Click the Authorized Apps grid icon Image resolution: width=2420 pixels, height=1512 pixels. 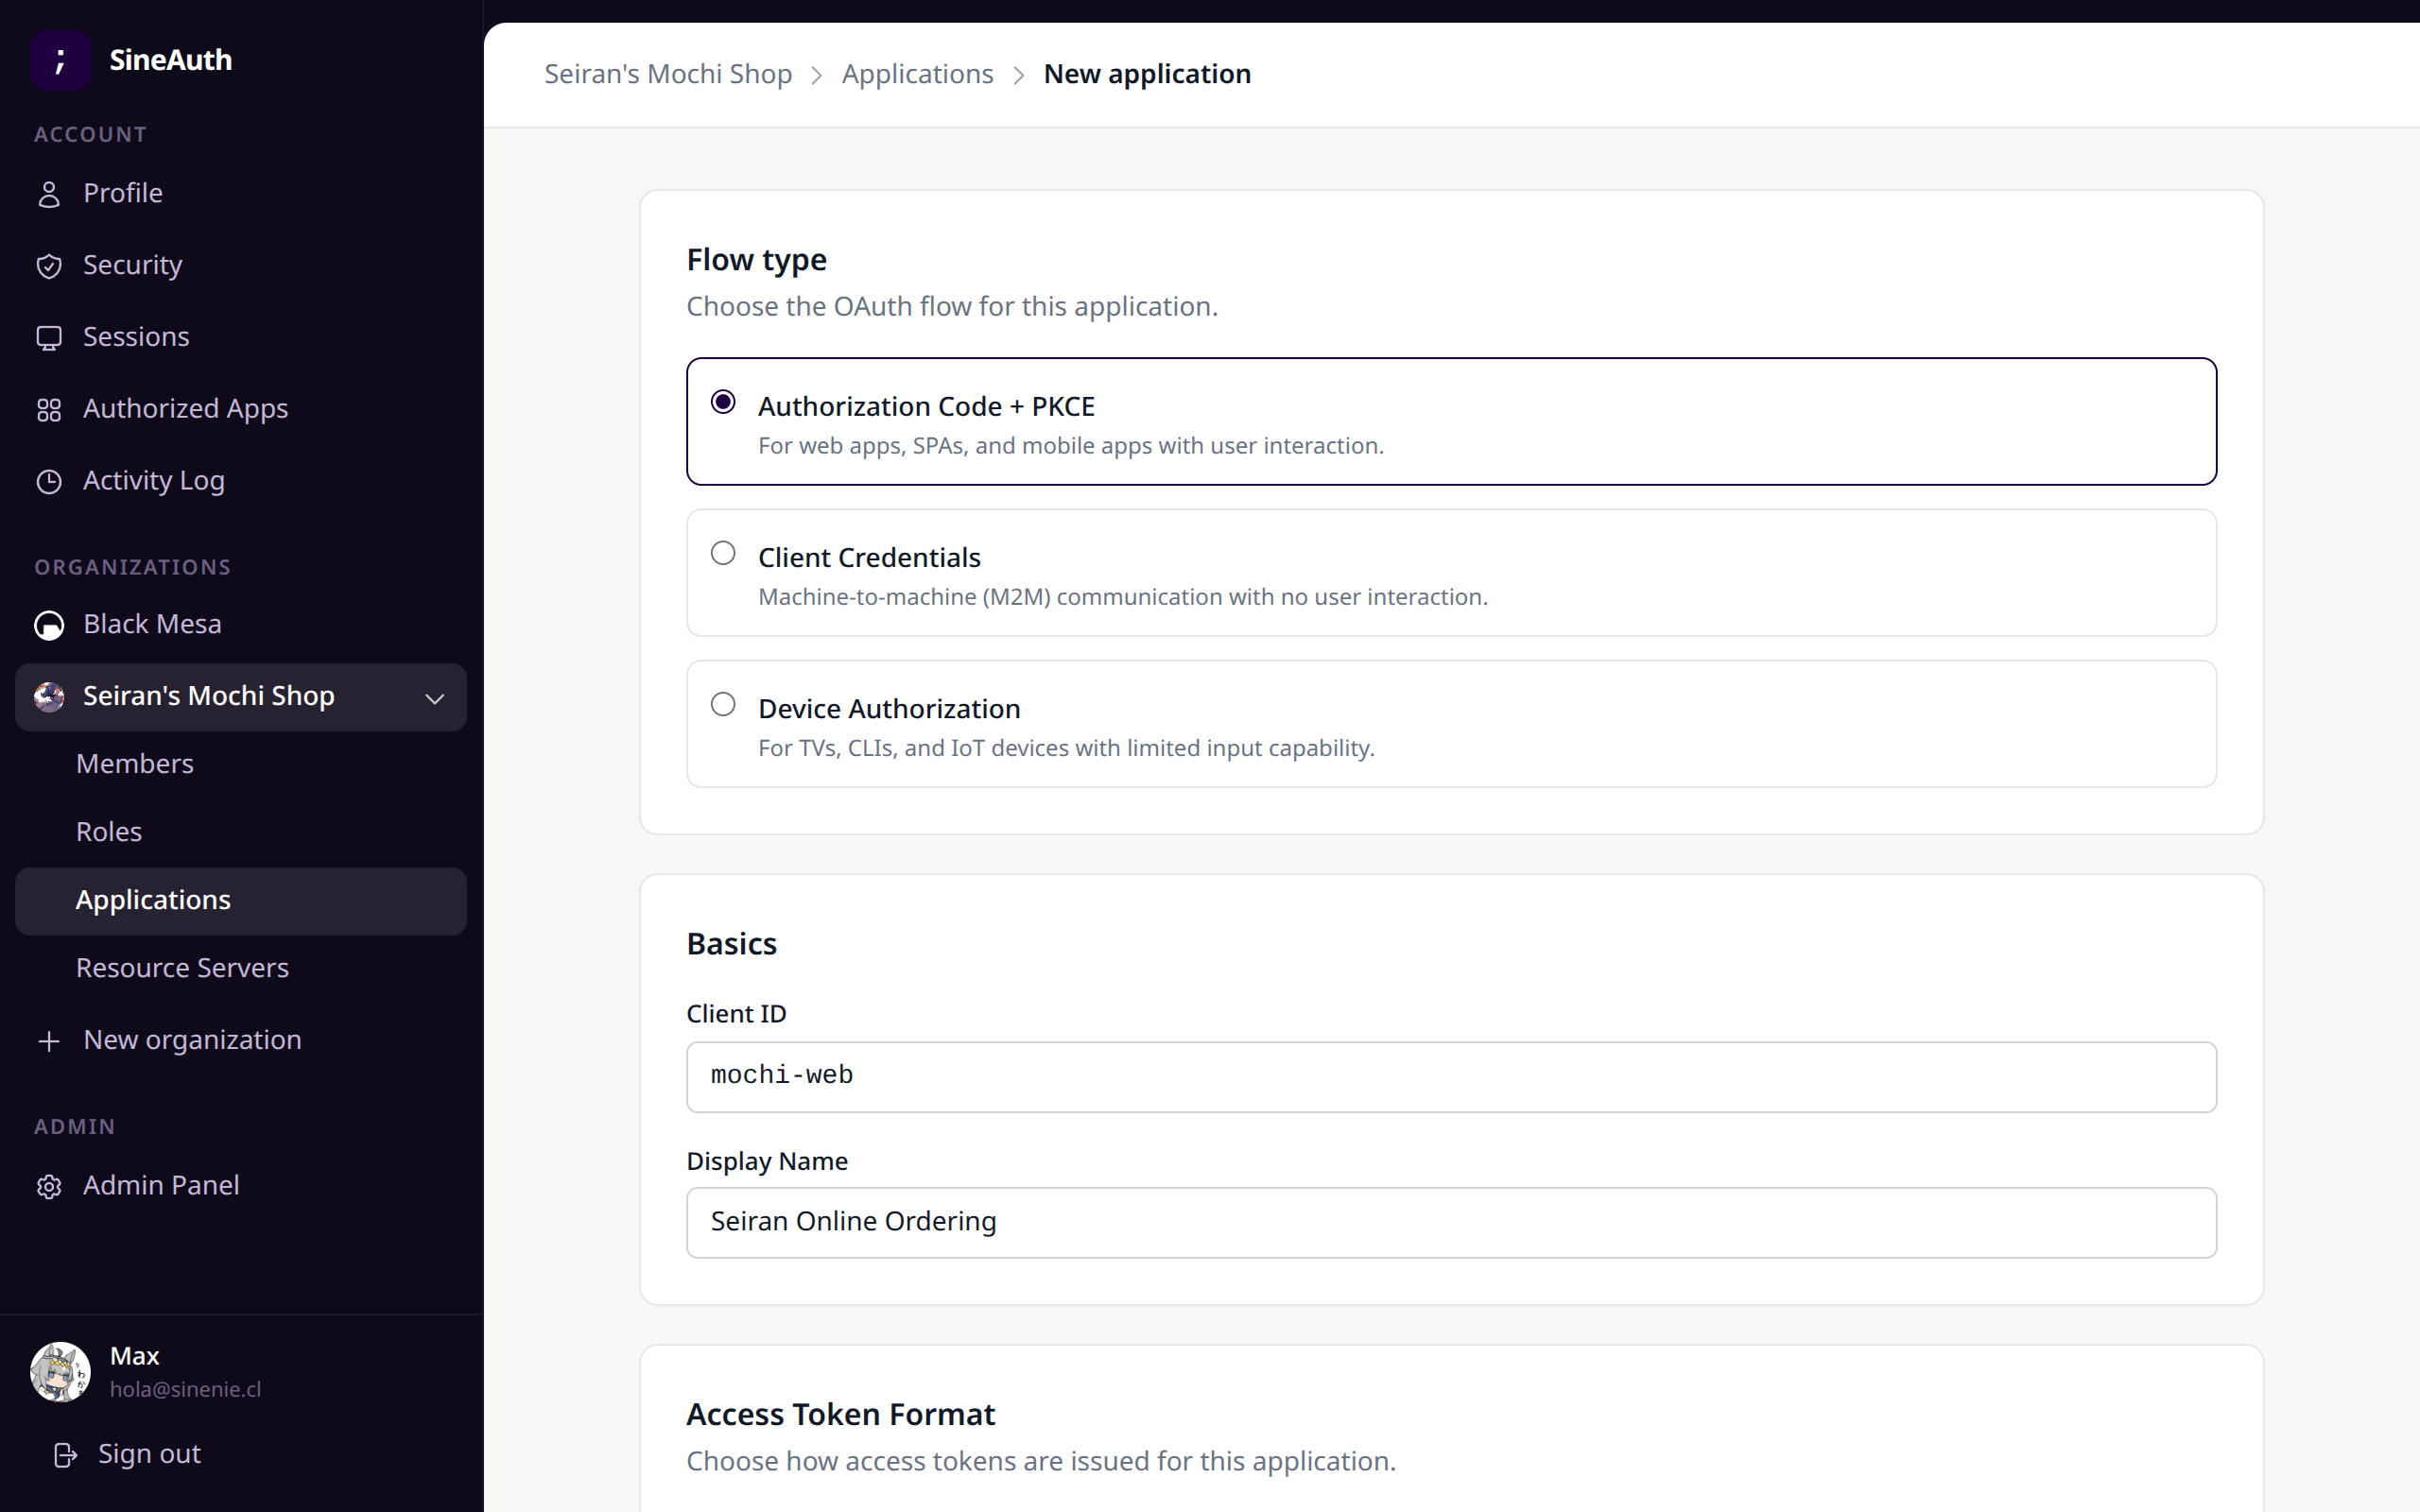(x=49, y=410)
